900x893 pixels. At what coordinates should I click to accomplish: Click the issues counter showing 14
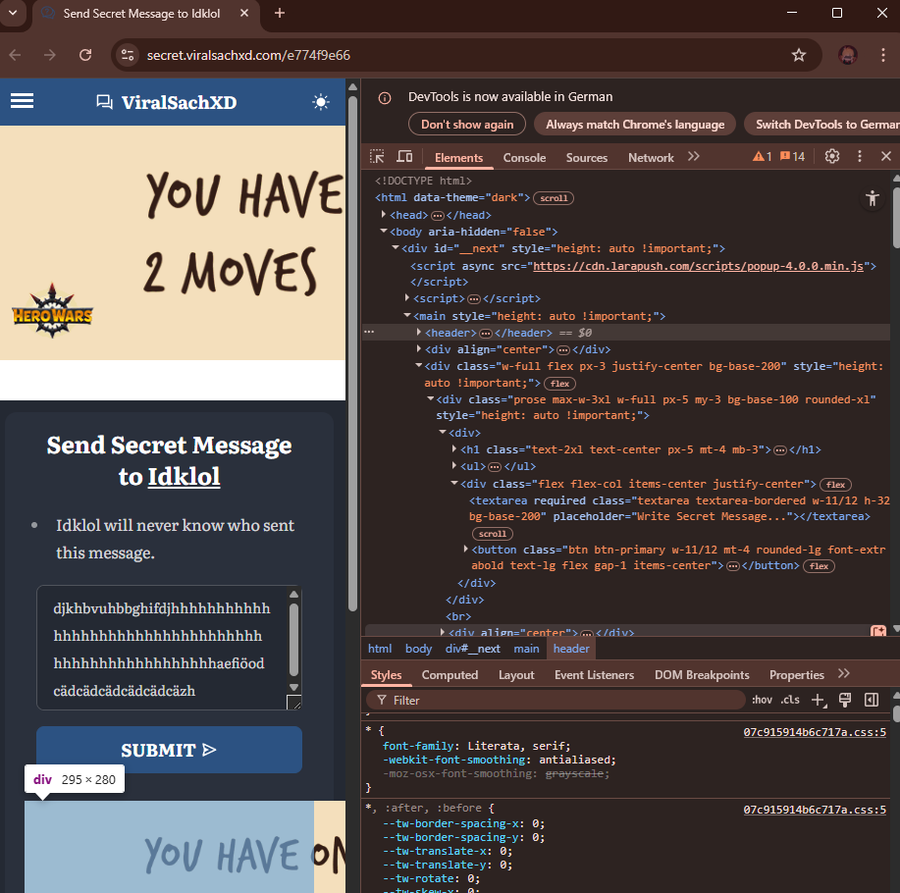[792, 156]
